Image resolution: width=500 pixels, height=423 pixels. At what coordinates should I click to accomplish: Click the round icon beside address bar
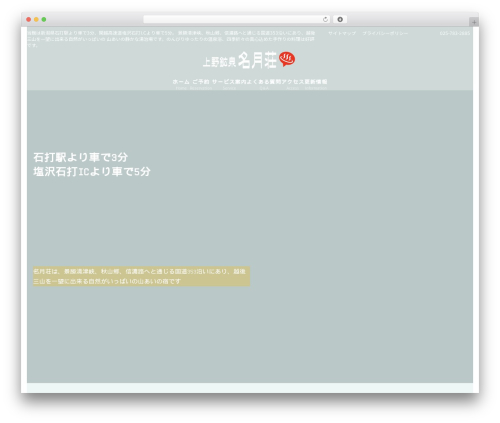[340, 20]
